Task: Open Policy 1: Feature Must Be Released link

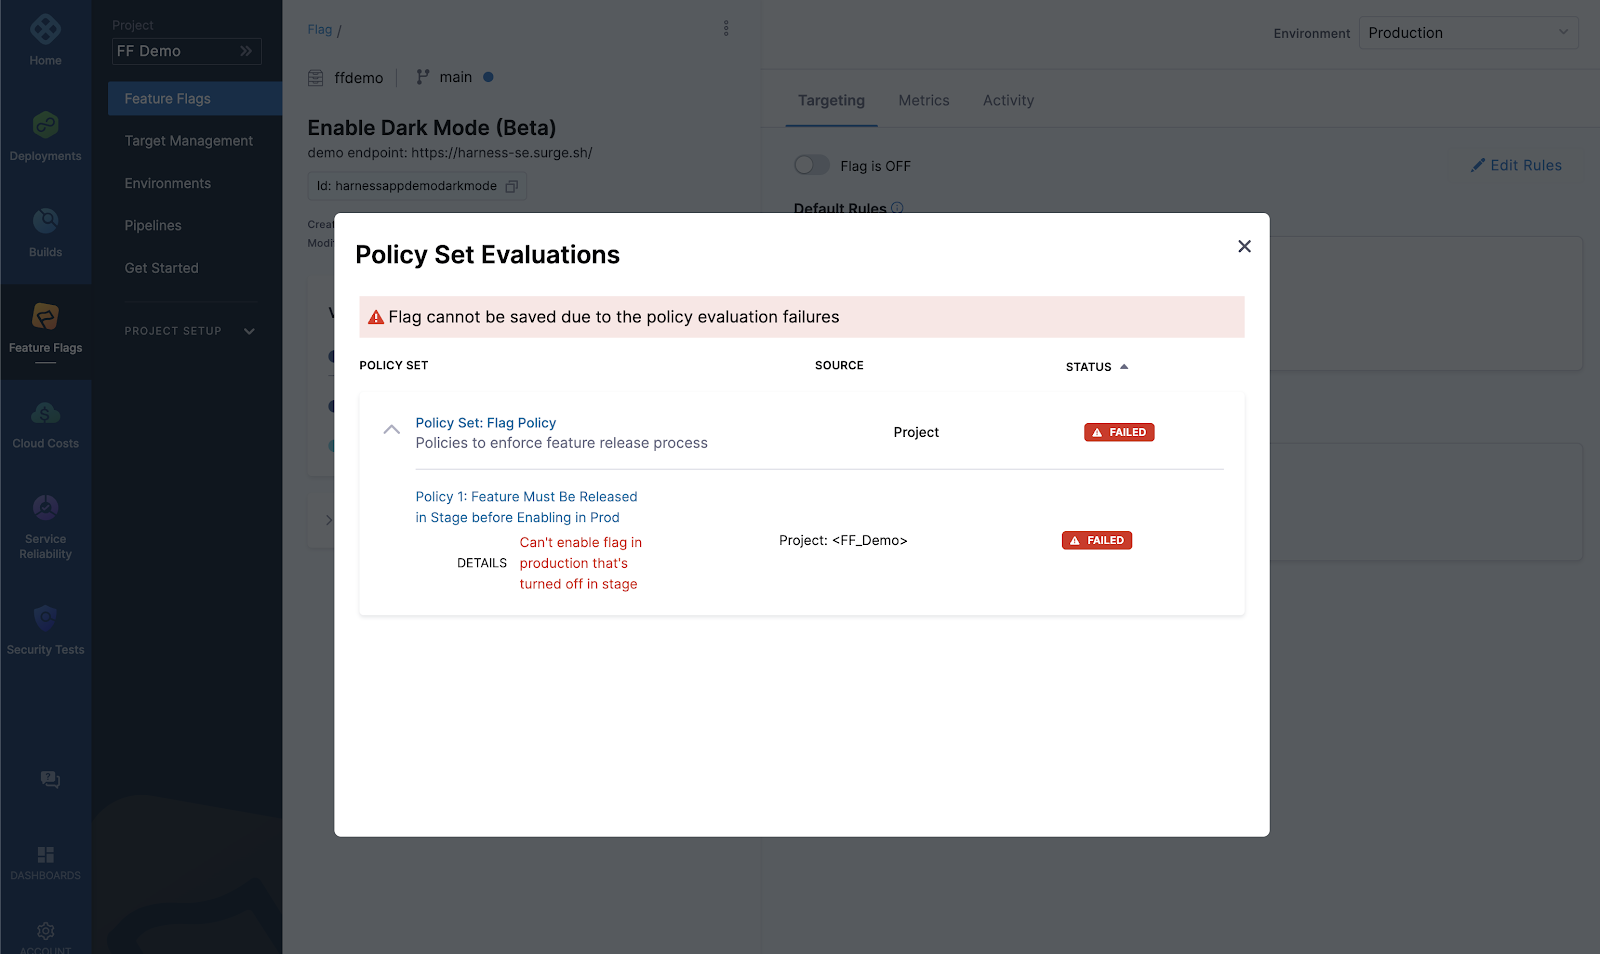Action: (x=526, y=506)
